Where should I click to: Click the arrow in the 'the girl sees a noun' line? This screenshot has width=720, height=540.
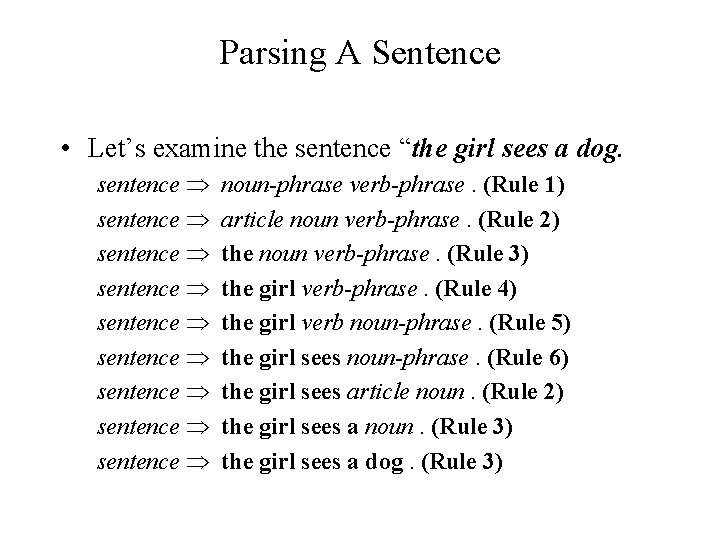198,428
